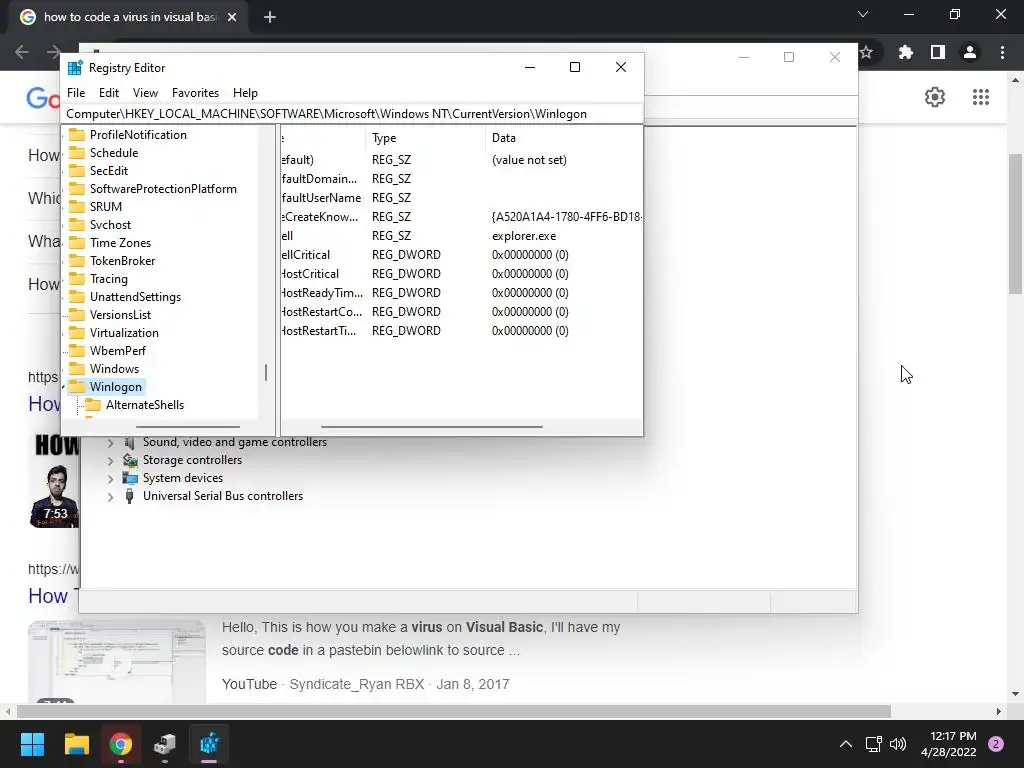Expand Sound, video and game controllers
The height and width of the screenshot is (768, 1024).
(110, 443)
